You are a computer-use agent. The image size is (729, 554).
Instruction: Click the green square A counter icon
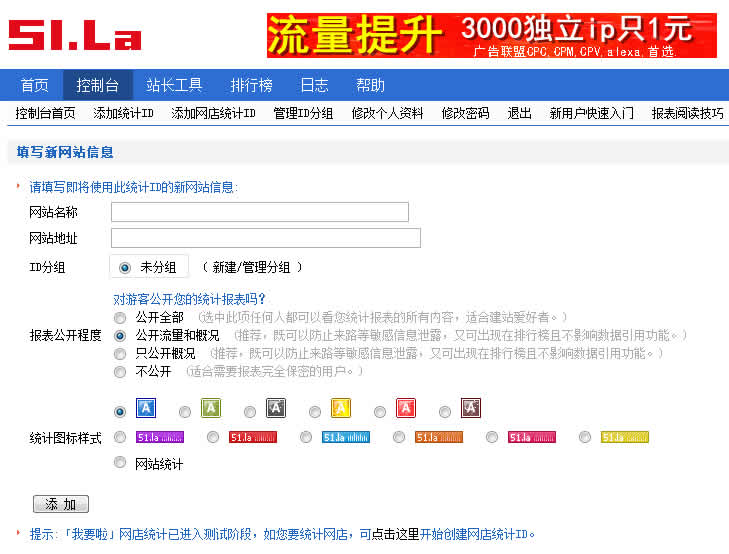pyautogui.click(x=211, y=408)
